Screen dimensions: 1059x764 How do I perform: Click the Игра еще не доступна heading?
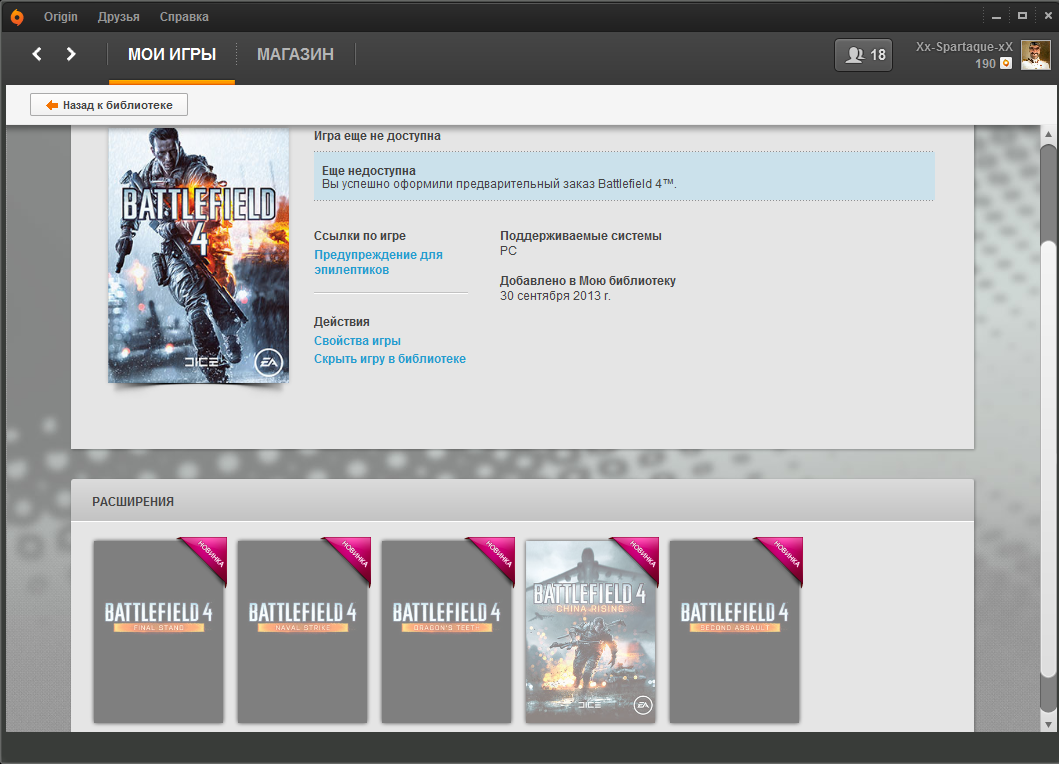(377, 136)
